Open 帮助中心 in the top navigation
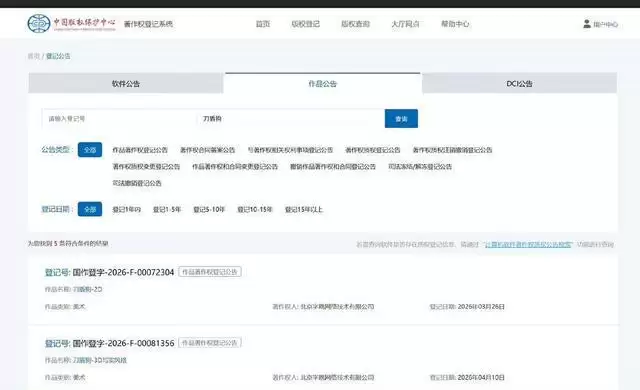 [x=455, y=24]
